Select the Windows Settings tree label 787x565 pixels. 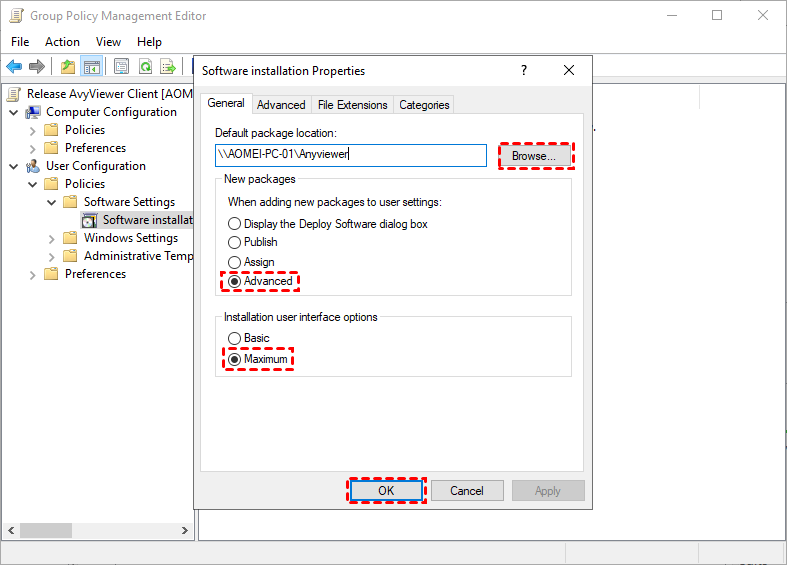(131, 238)
